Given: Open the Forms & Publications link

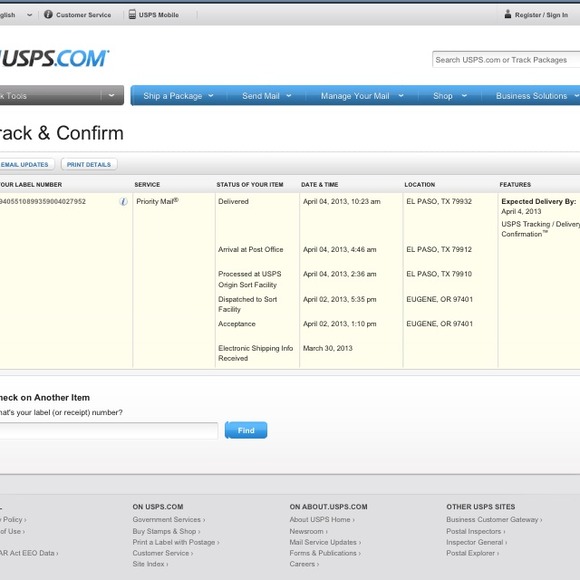Looking at the screenshot, I should (325, 553).
